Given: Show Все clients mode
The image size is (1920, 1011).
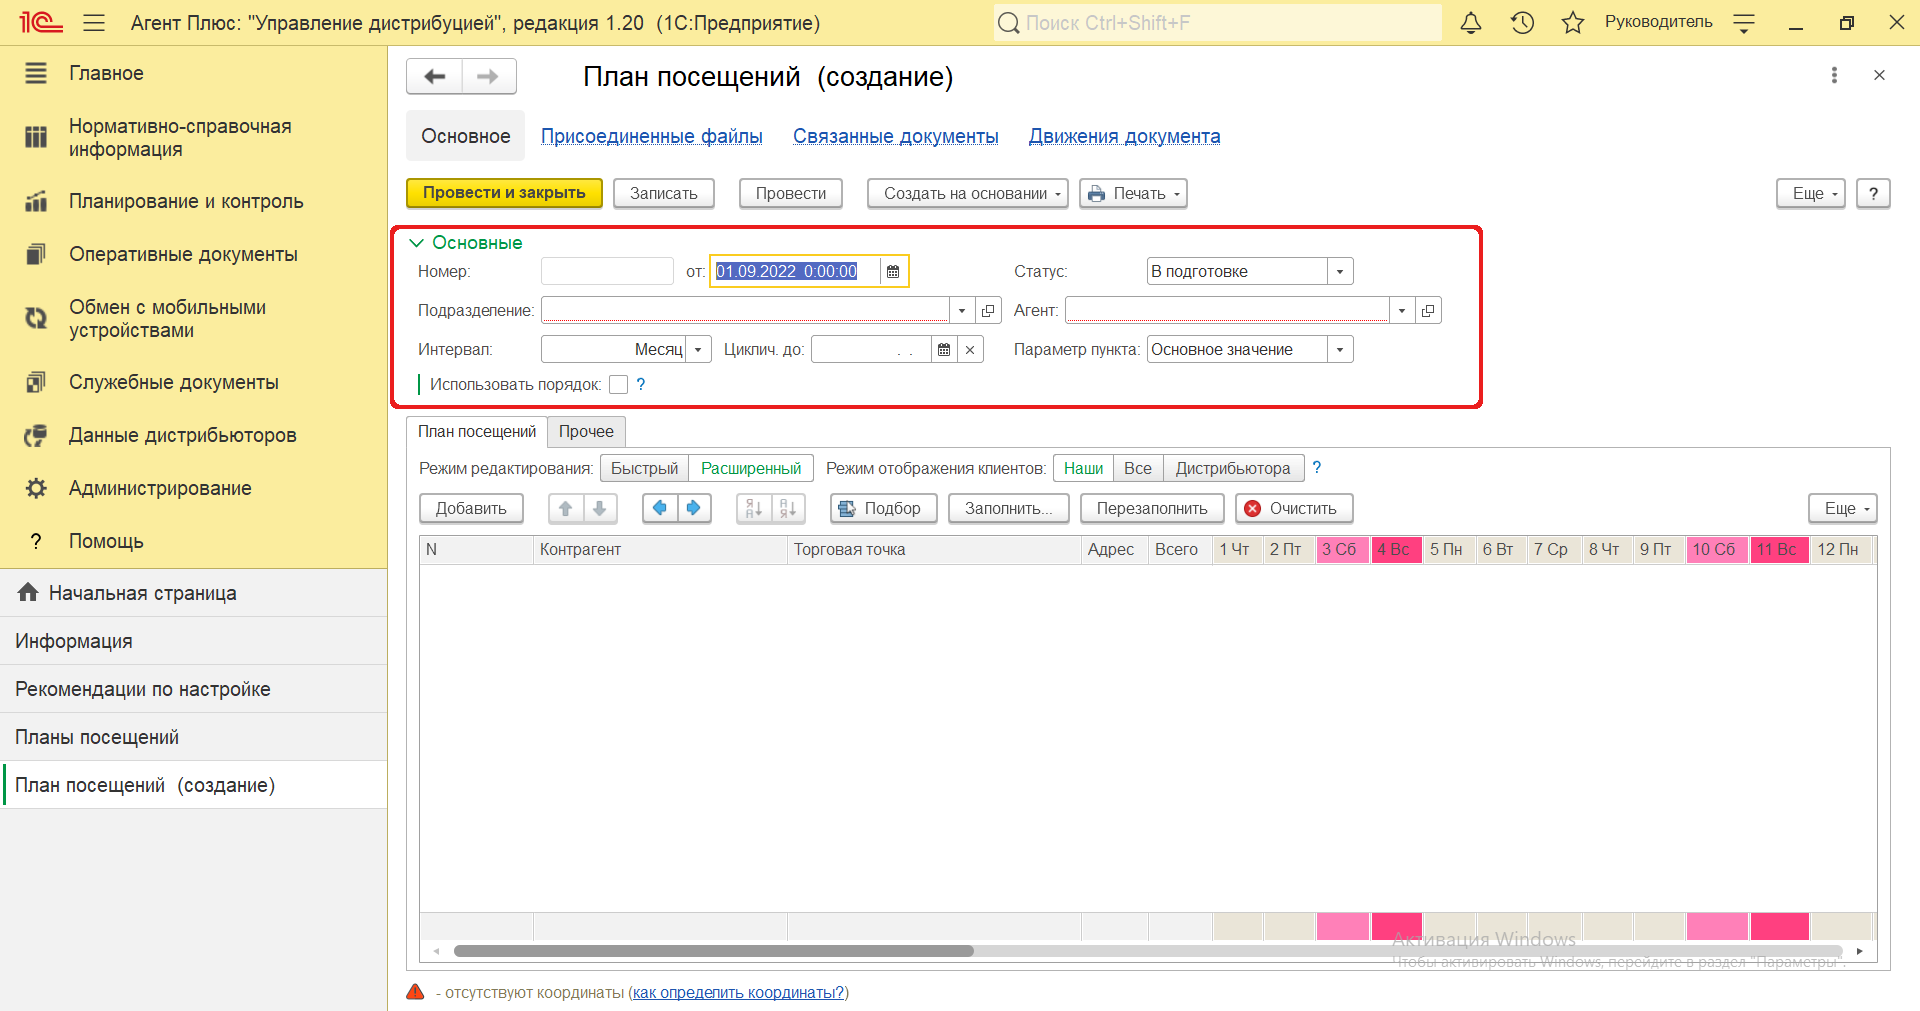Looking at the screenshot, I should pos(1138,468).
